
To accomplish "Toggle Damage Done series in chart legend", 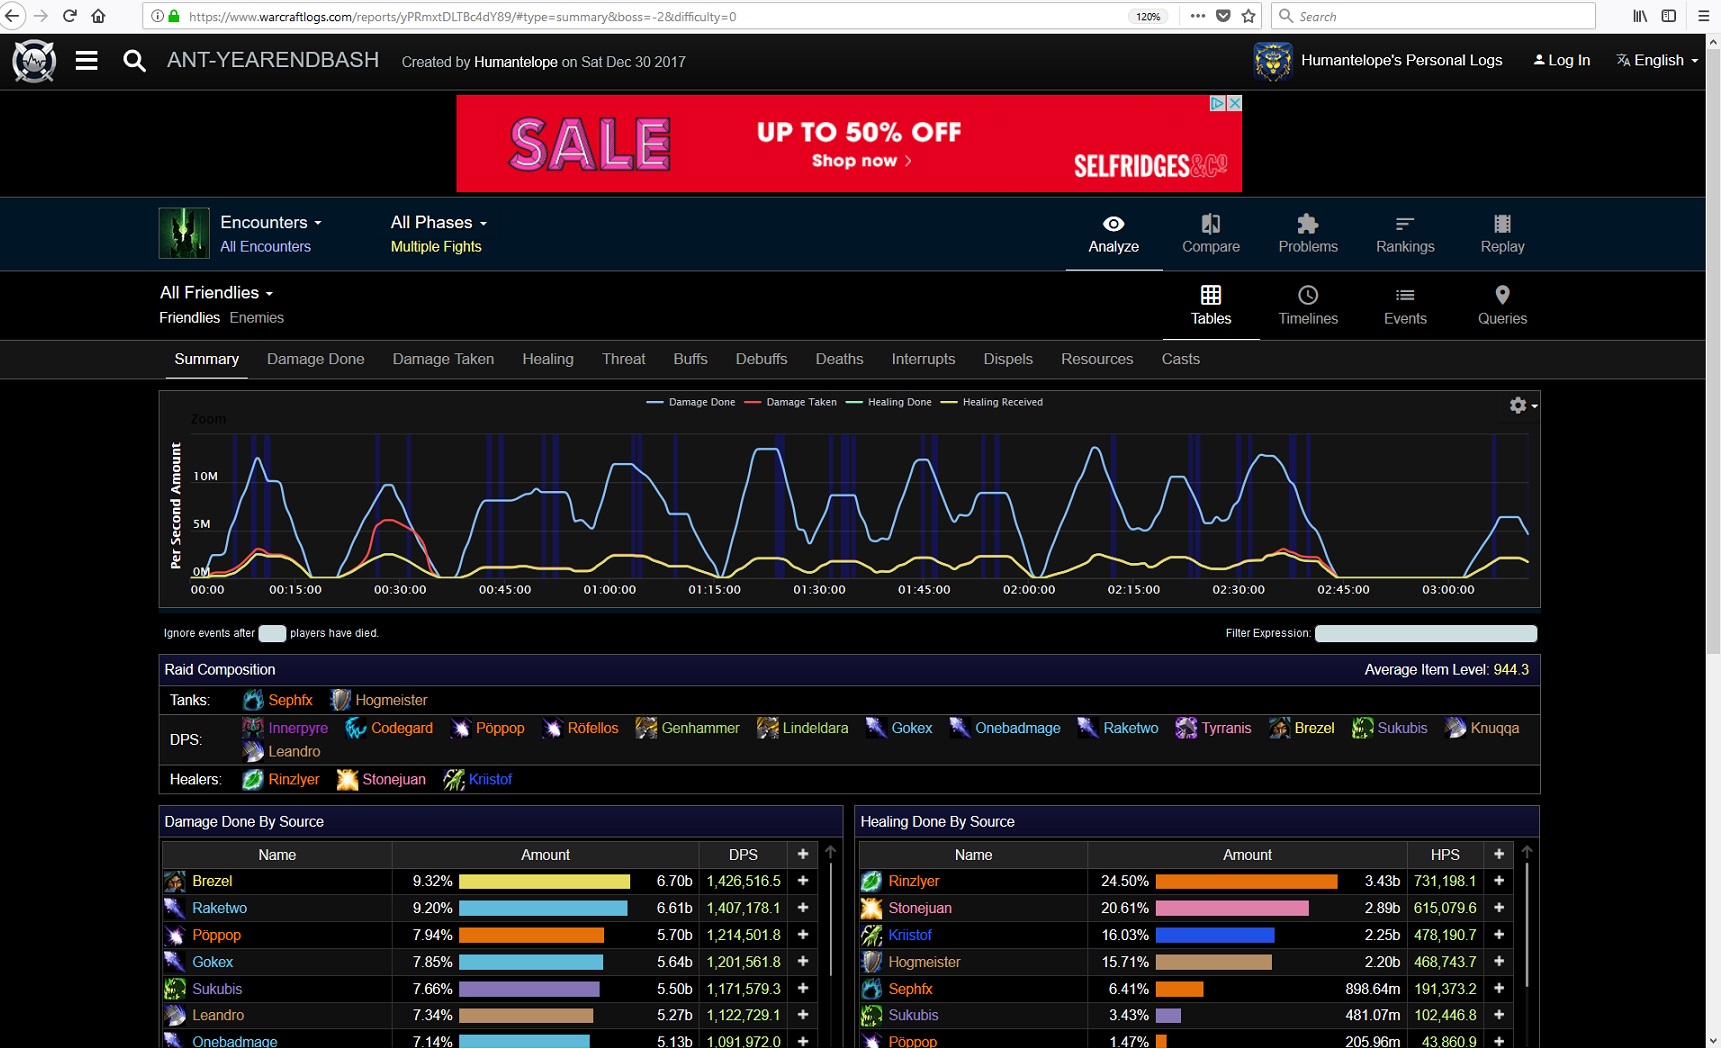I will tap(691, 402).
